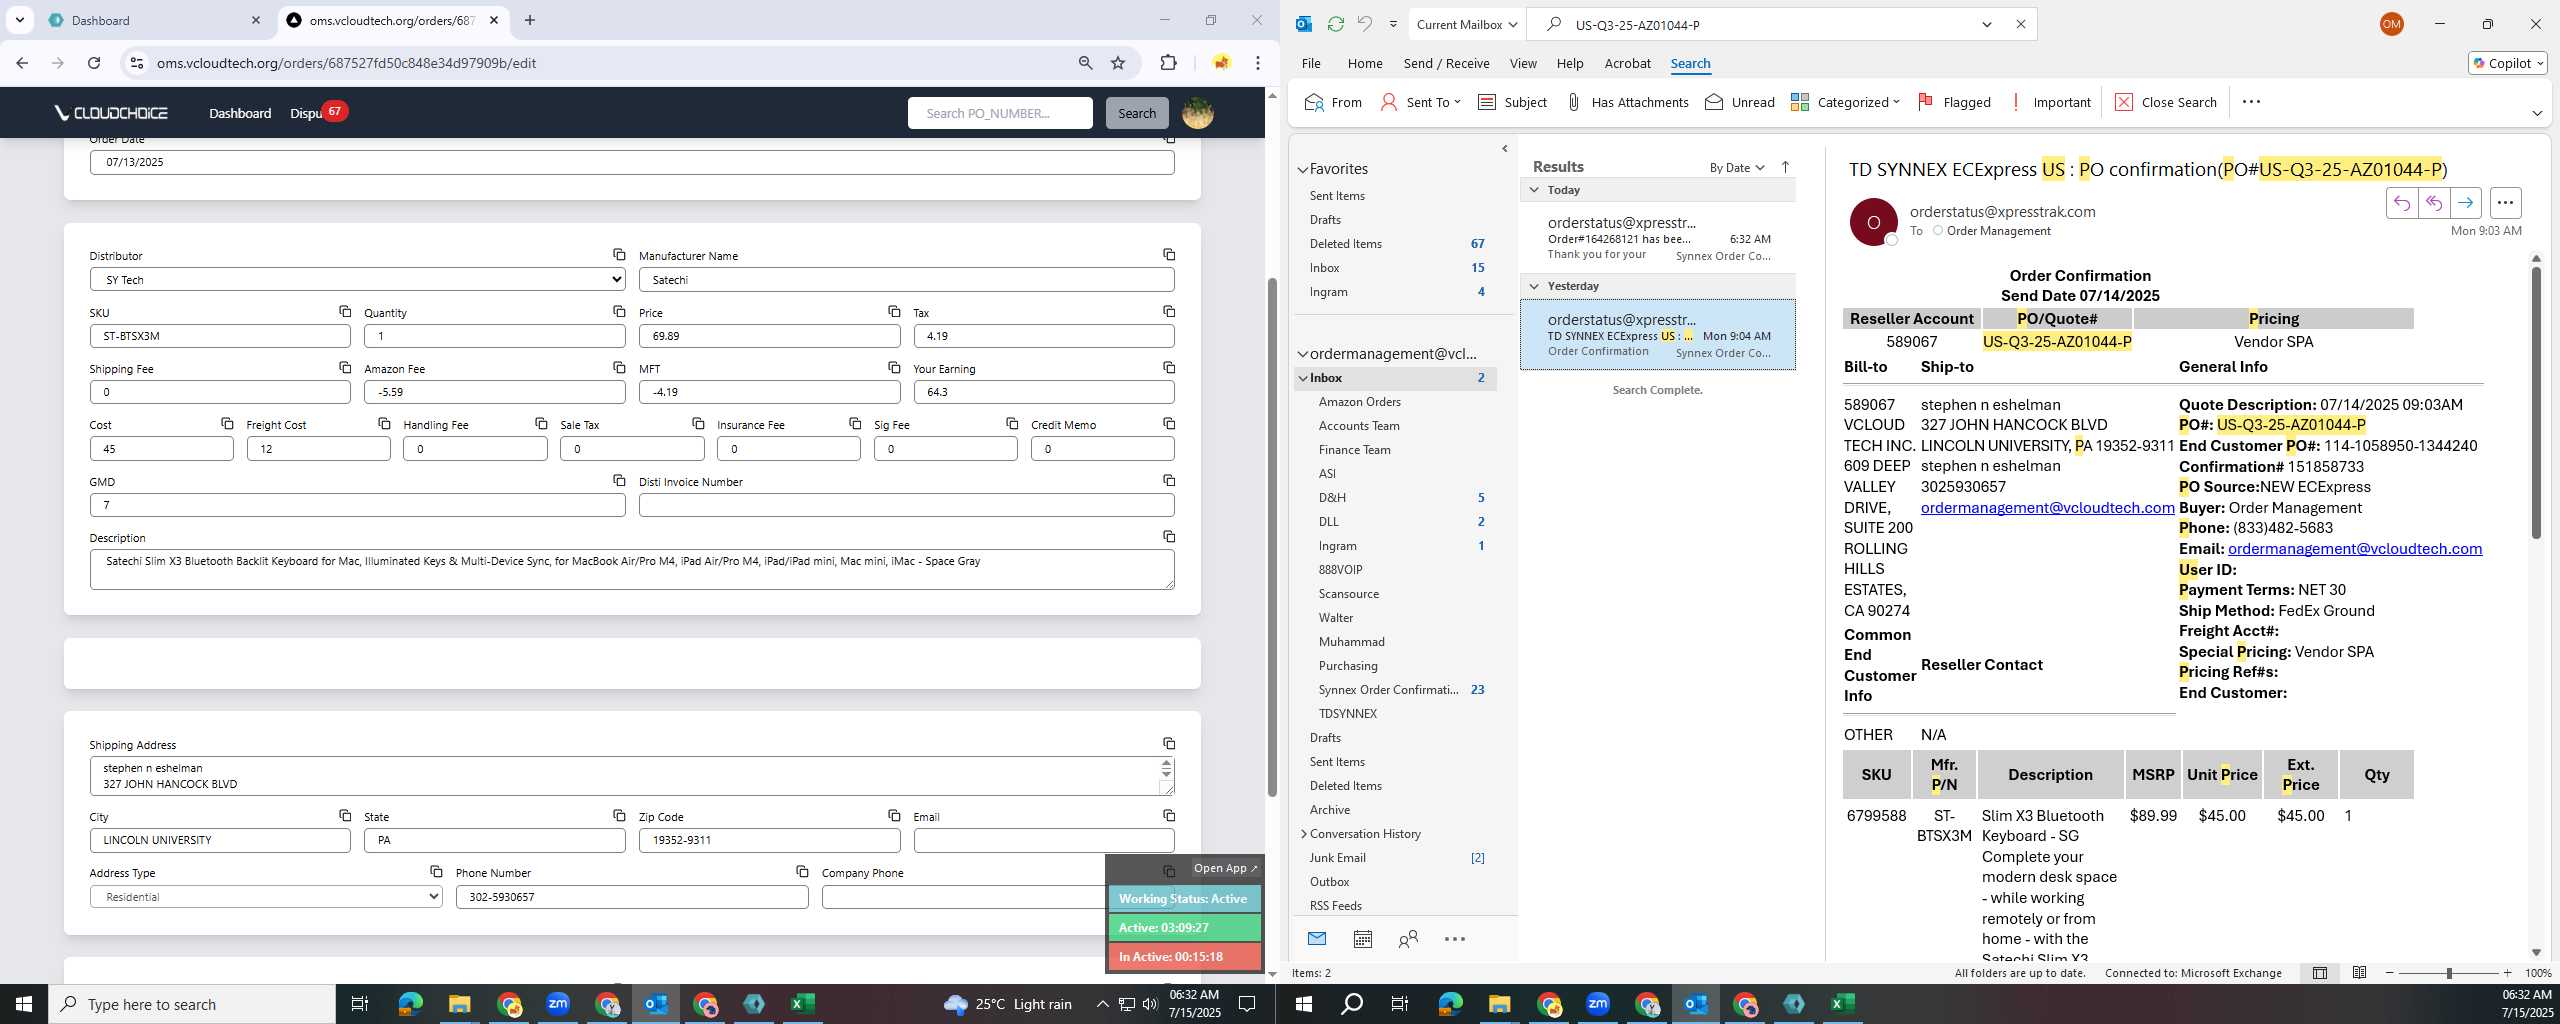The image size is (2560, 1024).
Task: Open the Acrobat ribbon tab
Action: [x=1627, y=63]
